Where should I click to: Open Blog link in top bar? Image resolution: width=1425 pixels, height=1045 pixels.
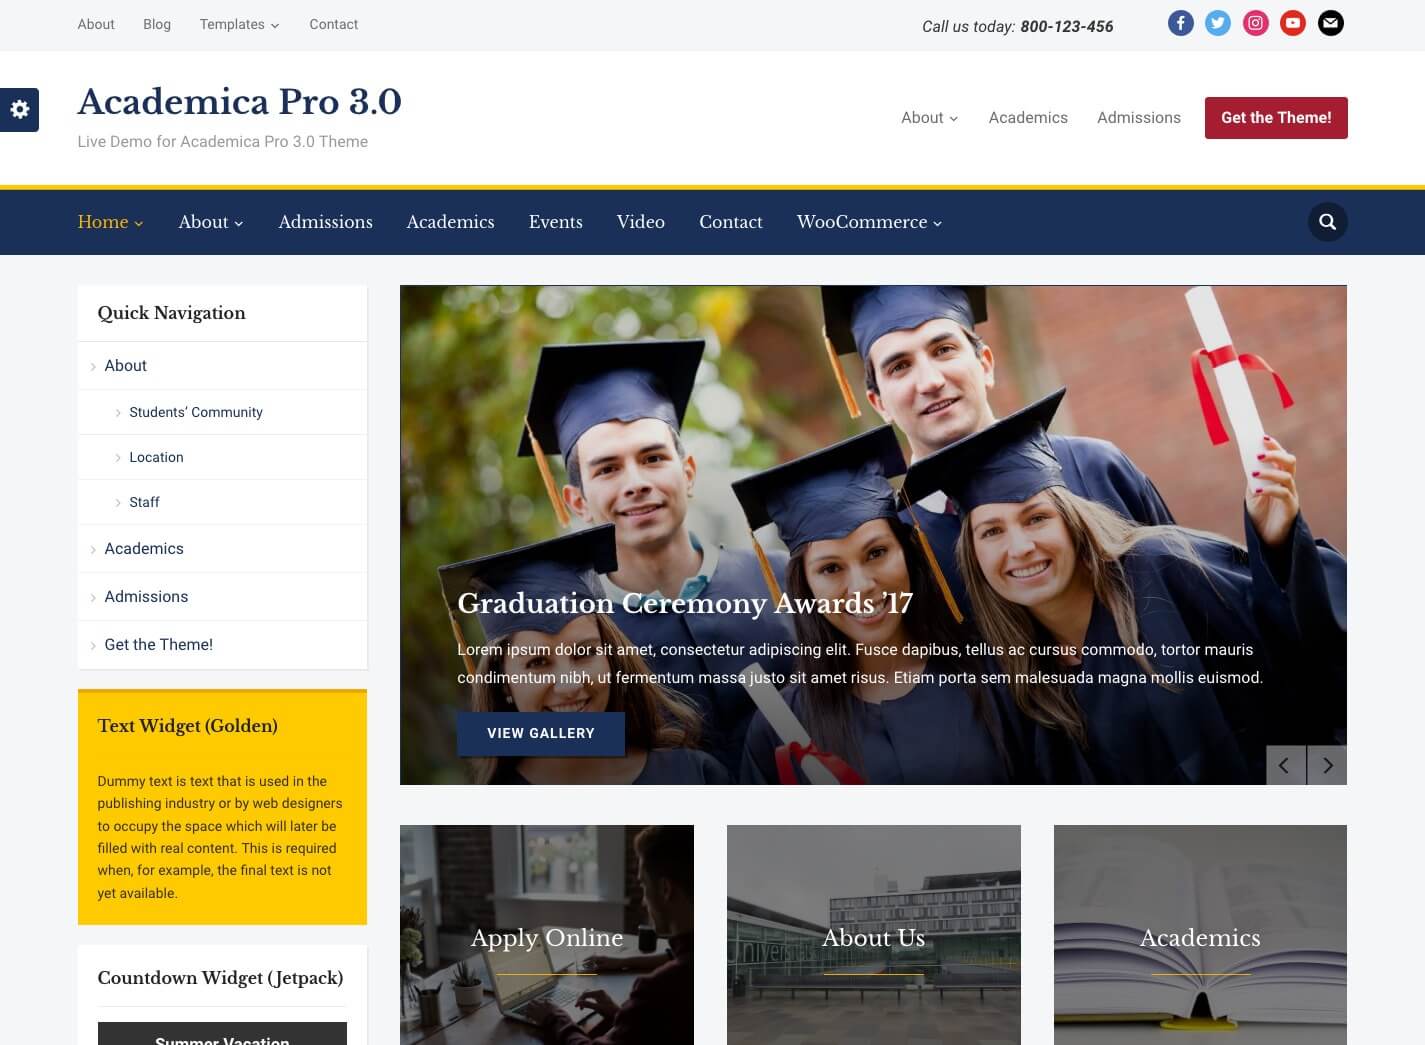(157, 24)
